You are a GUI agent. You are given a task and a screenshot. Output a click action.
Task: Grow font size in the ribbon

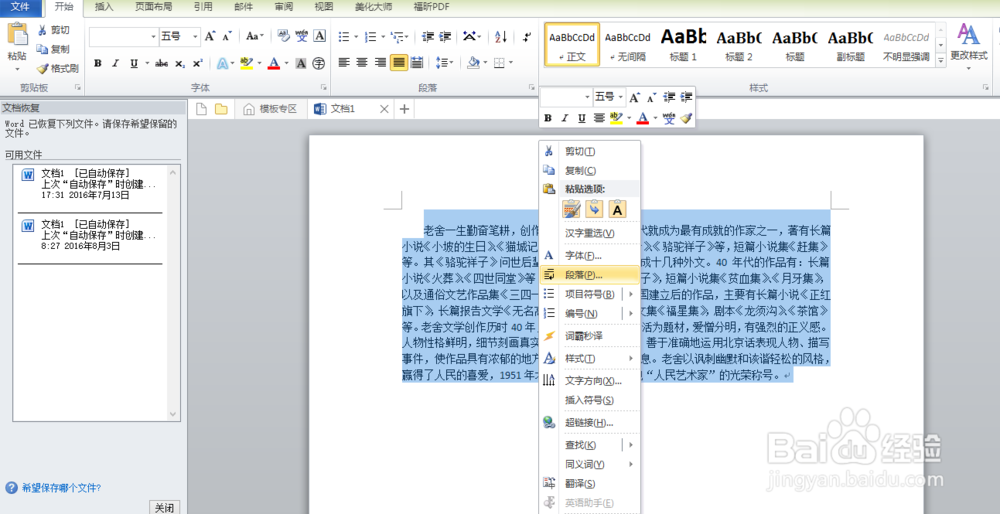pyautogui.click(x=210, y=36)
